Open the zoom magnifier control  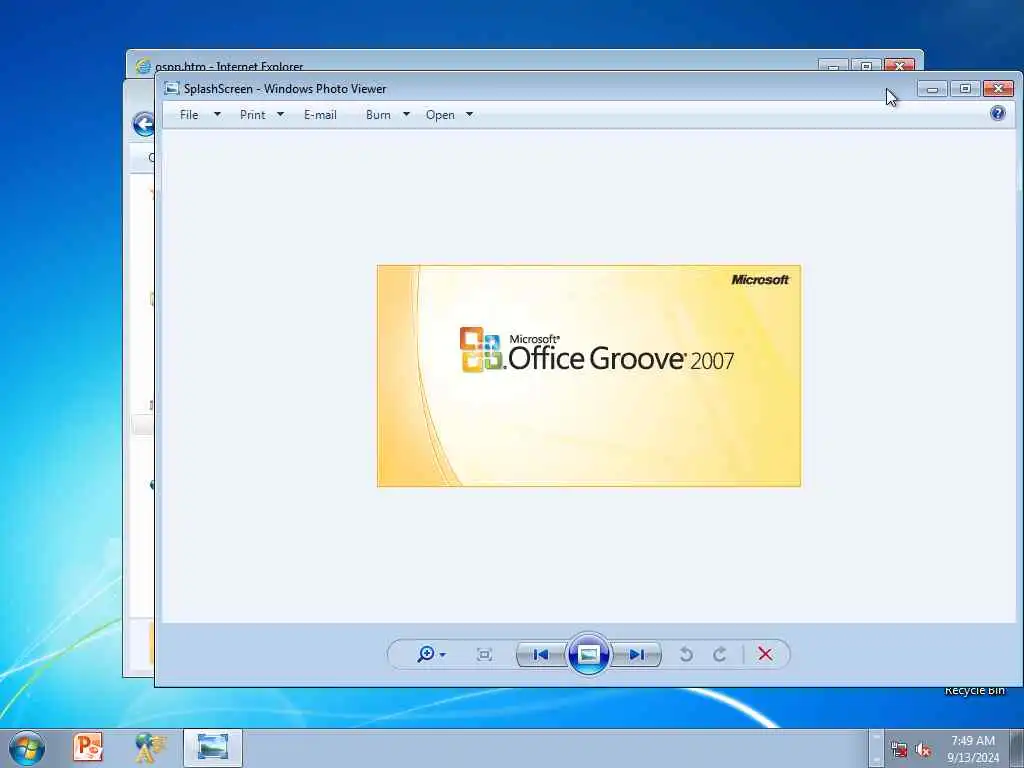pos(426,654)
